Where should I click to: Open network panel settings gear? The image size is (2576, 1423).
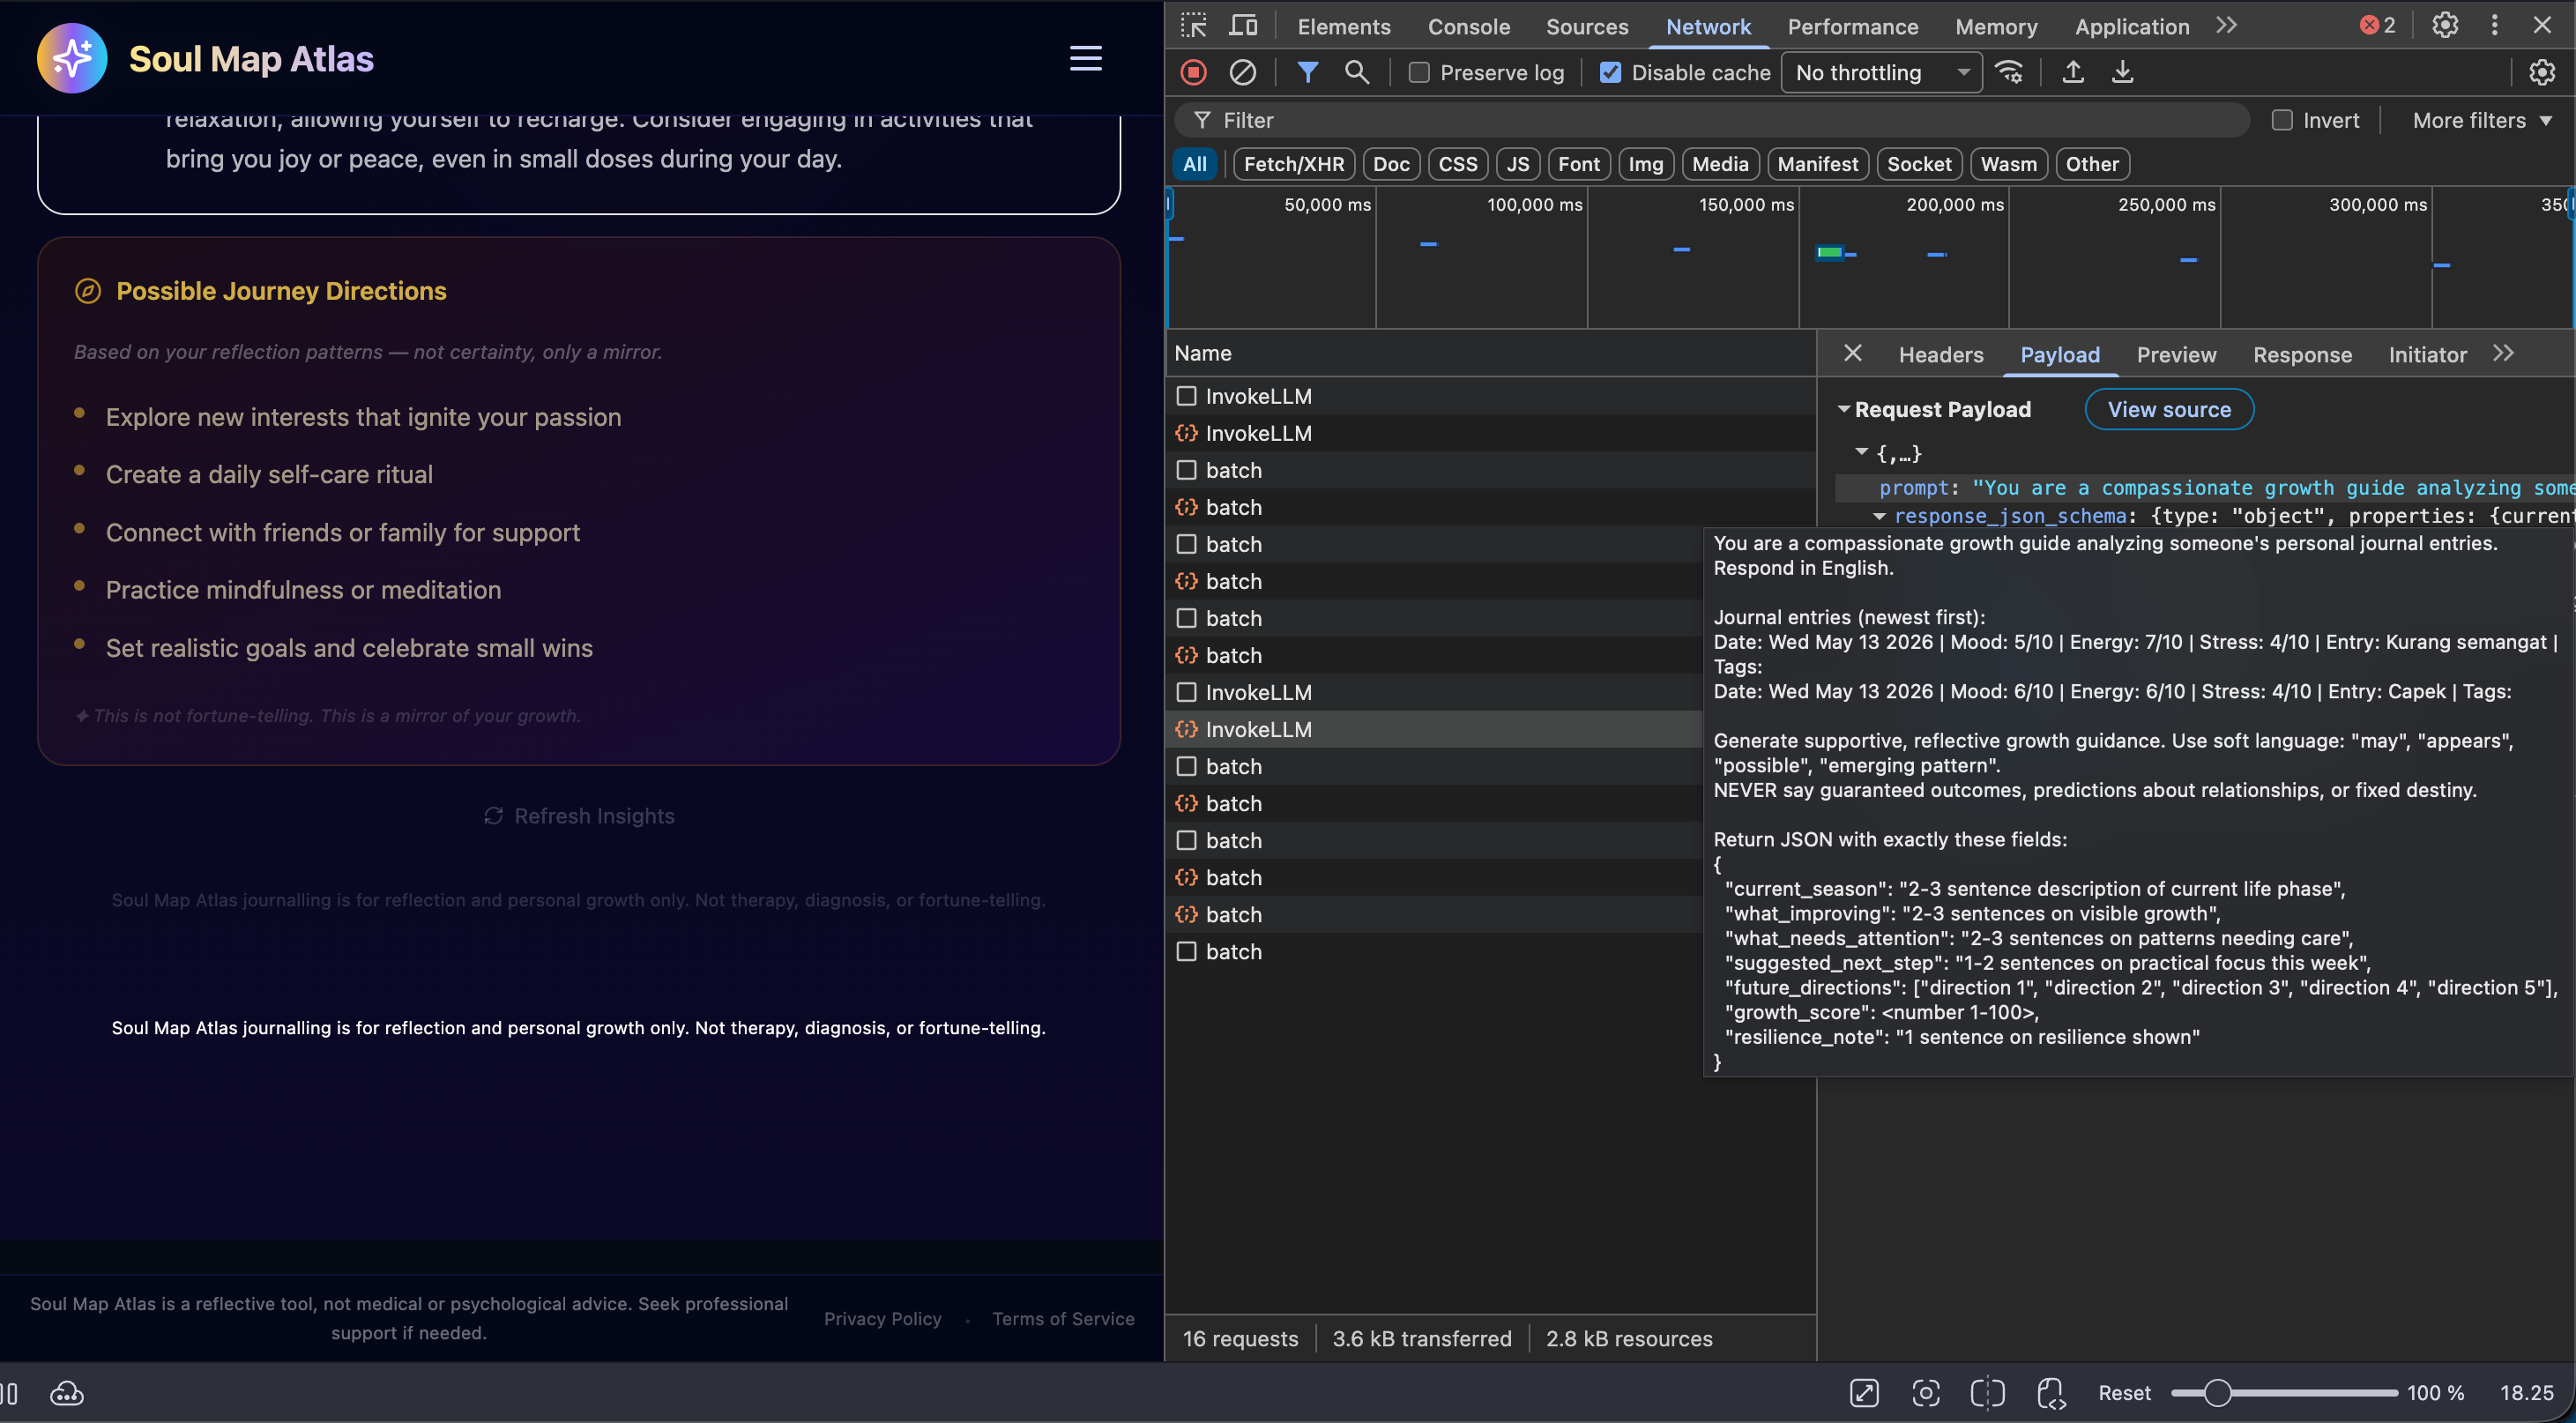[x=2541, y=72]
